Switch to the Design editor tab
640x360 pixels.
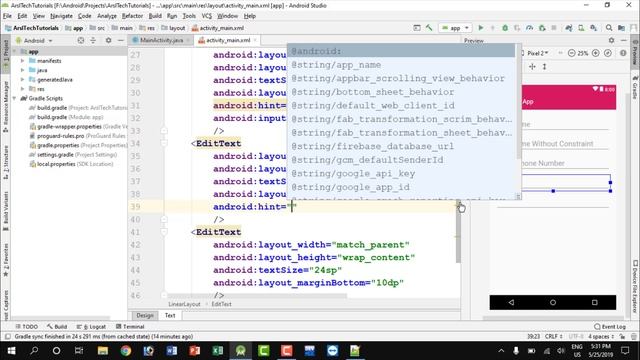[x=145, y=315]
